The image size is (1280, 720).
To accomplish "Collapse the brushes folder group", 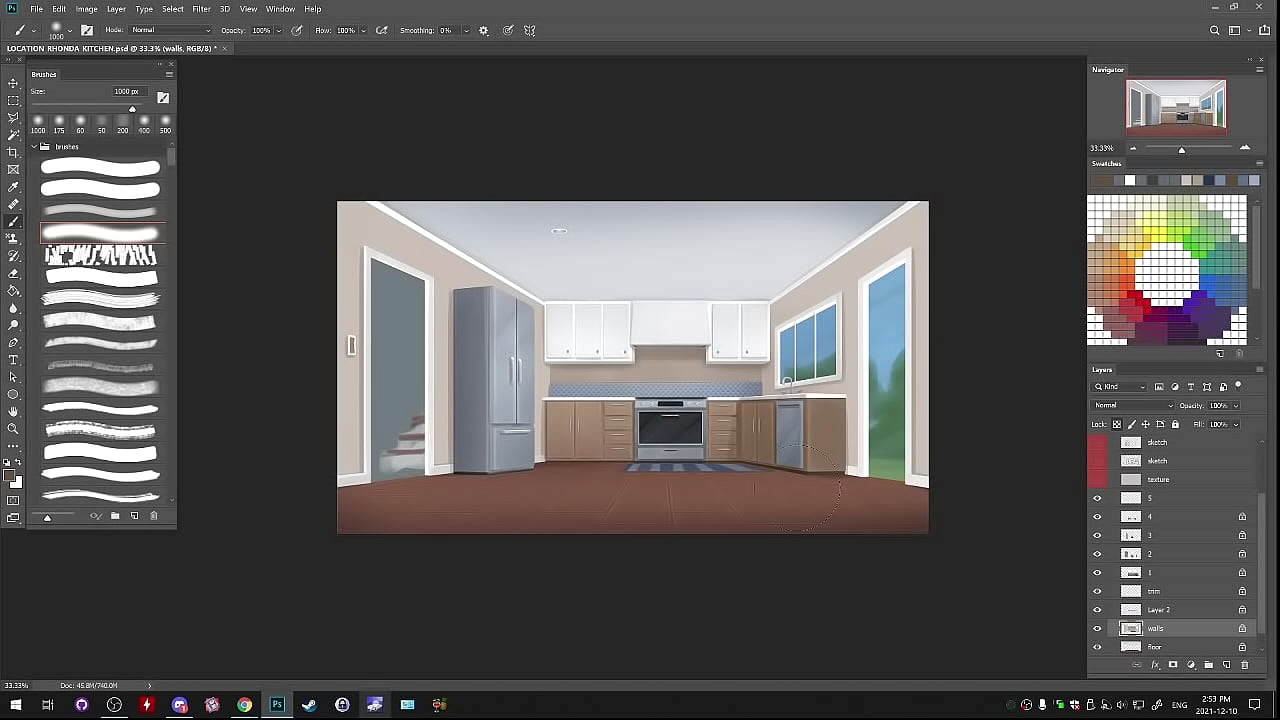I will coord(34,147).
